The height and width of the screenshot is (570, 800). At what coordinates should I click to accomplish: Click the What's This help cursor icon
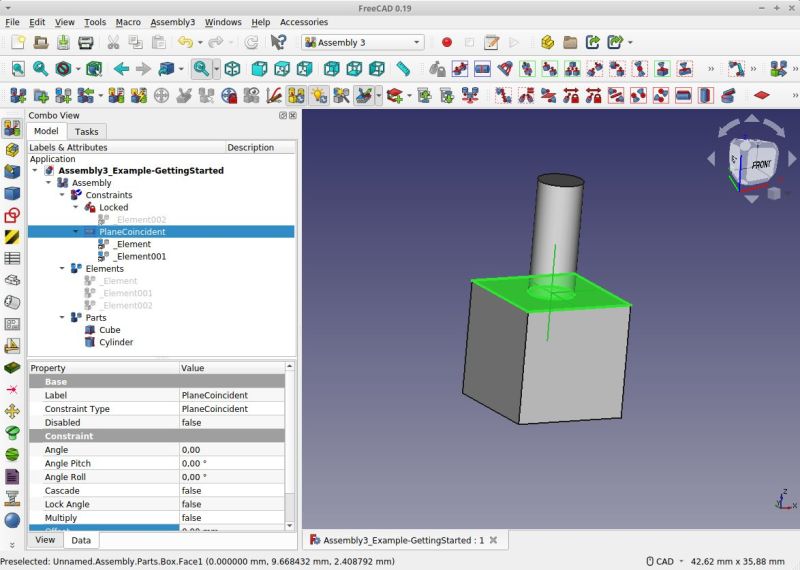tap(278, 42)
